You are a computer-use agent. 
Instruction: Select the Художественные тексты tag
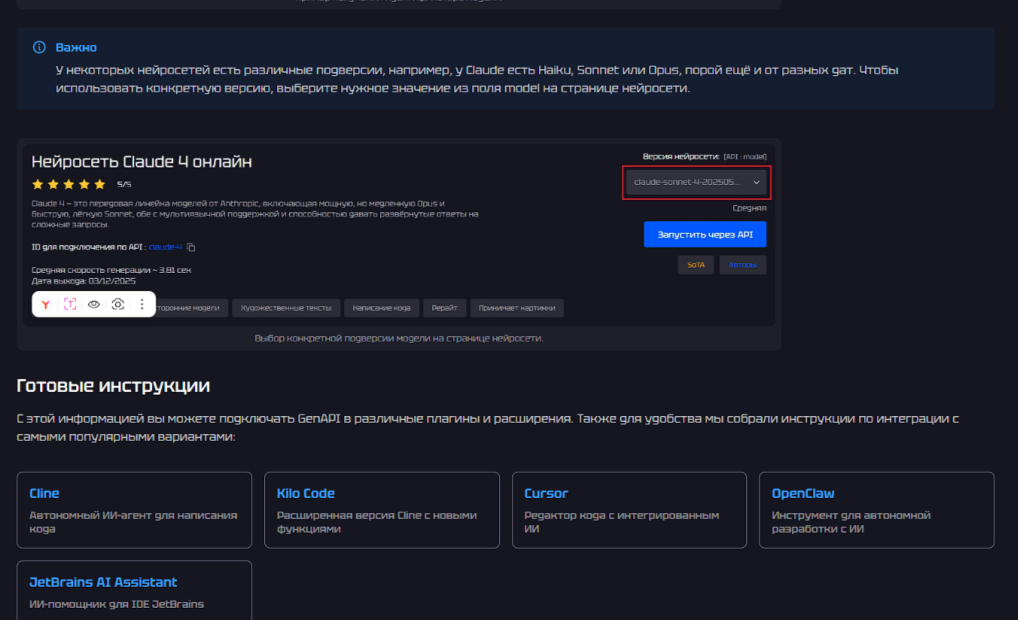(x=286, y=308)
